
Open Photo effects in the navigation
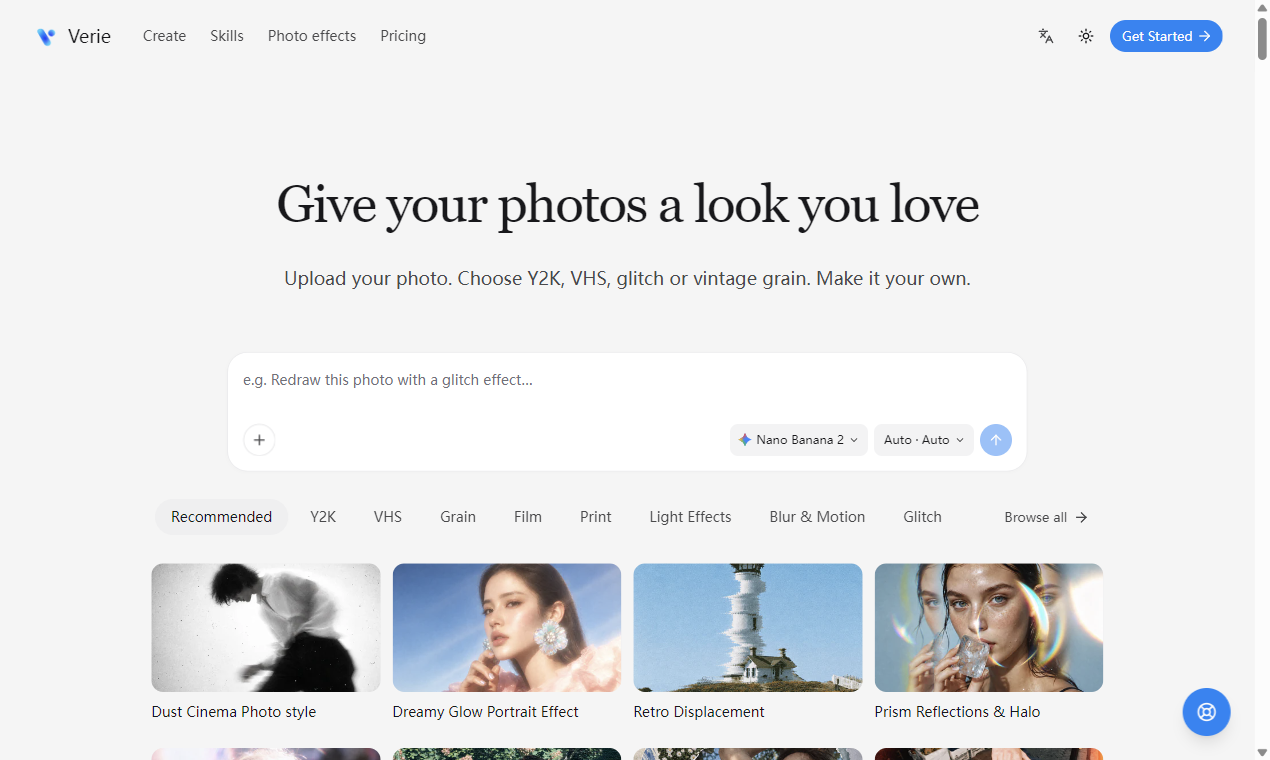point(312,36)
